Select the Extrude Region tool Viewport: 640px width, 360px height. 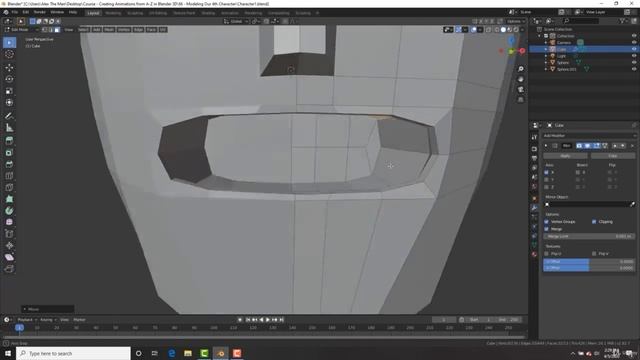9,141
